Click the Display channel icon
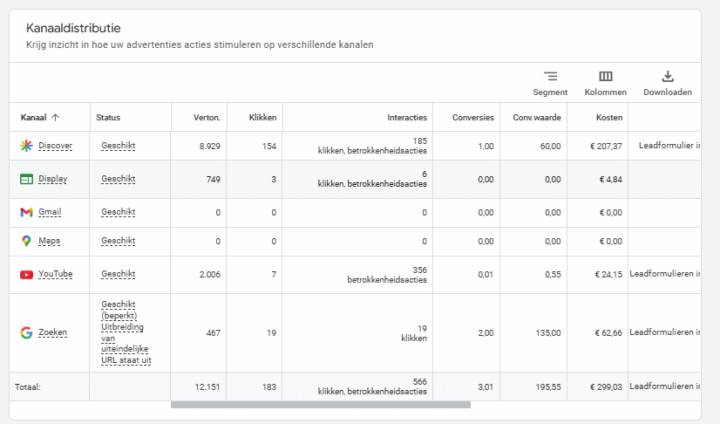Screen dimensions: 720x424 pyautogui.click(x=27, y=179)
